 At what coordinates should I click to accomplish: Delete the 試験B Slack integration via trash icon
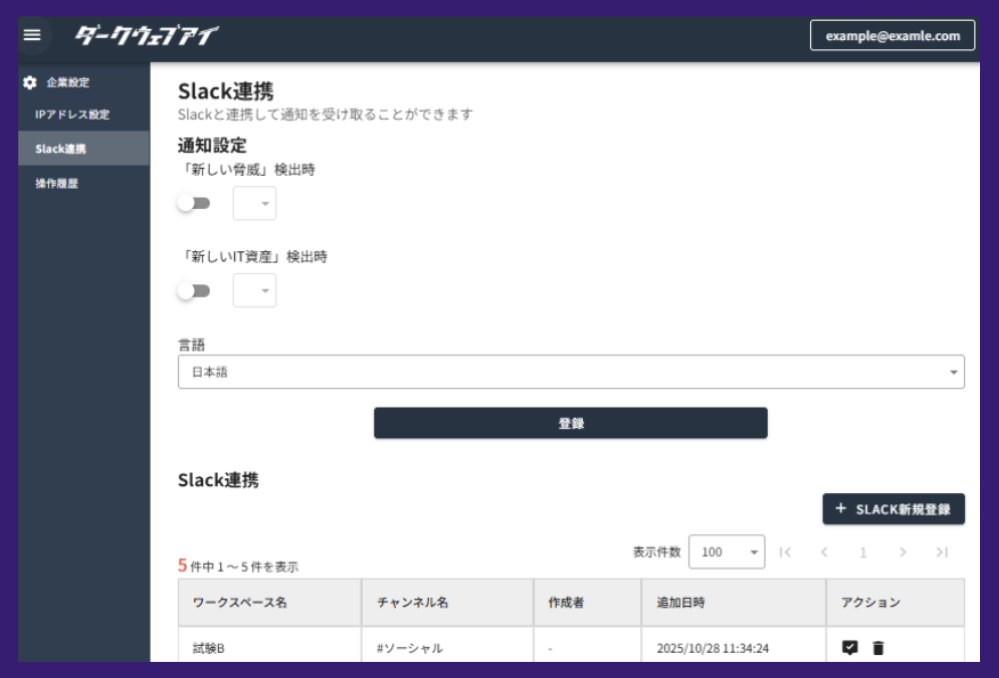(877, 648)
